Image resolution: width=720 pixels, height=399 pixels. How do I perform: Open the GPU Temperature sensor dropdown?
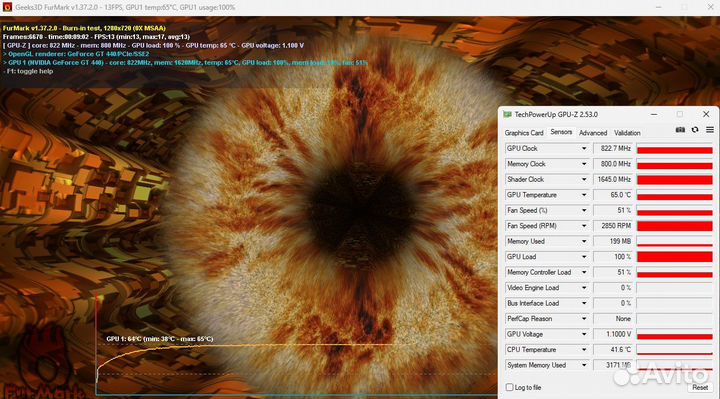(x=584, y=195)
